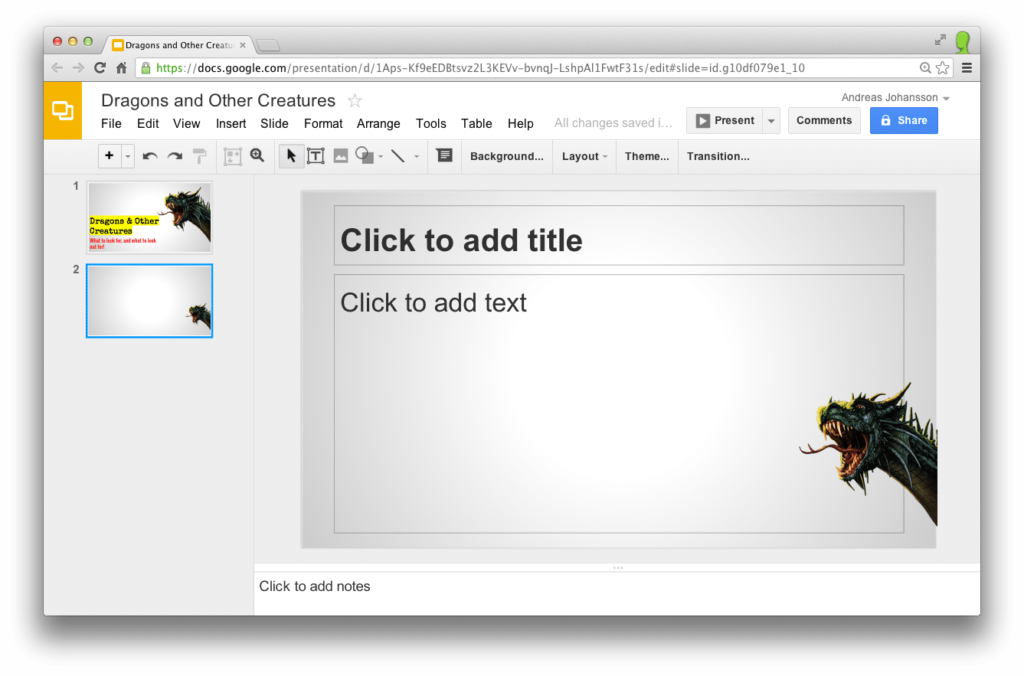The height and width of the screenshot is (676, 1024).
Task: Open the Layout dropdown
Action: 584,156
